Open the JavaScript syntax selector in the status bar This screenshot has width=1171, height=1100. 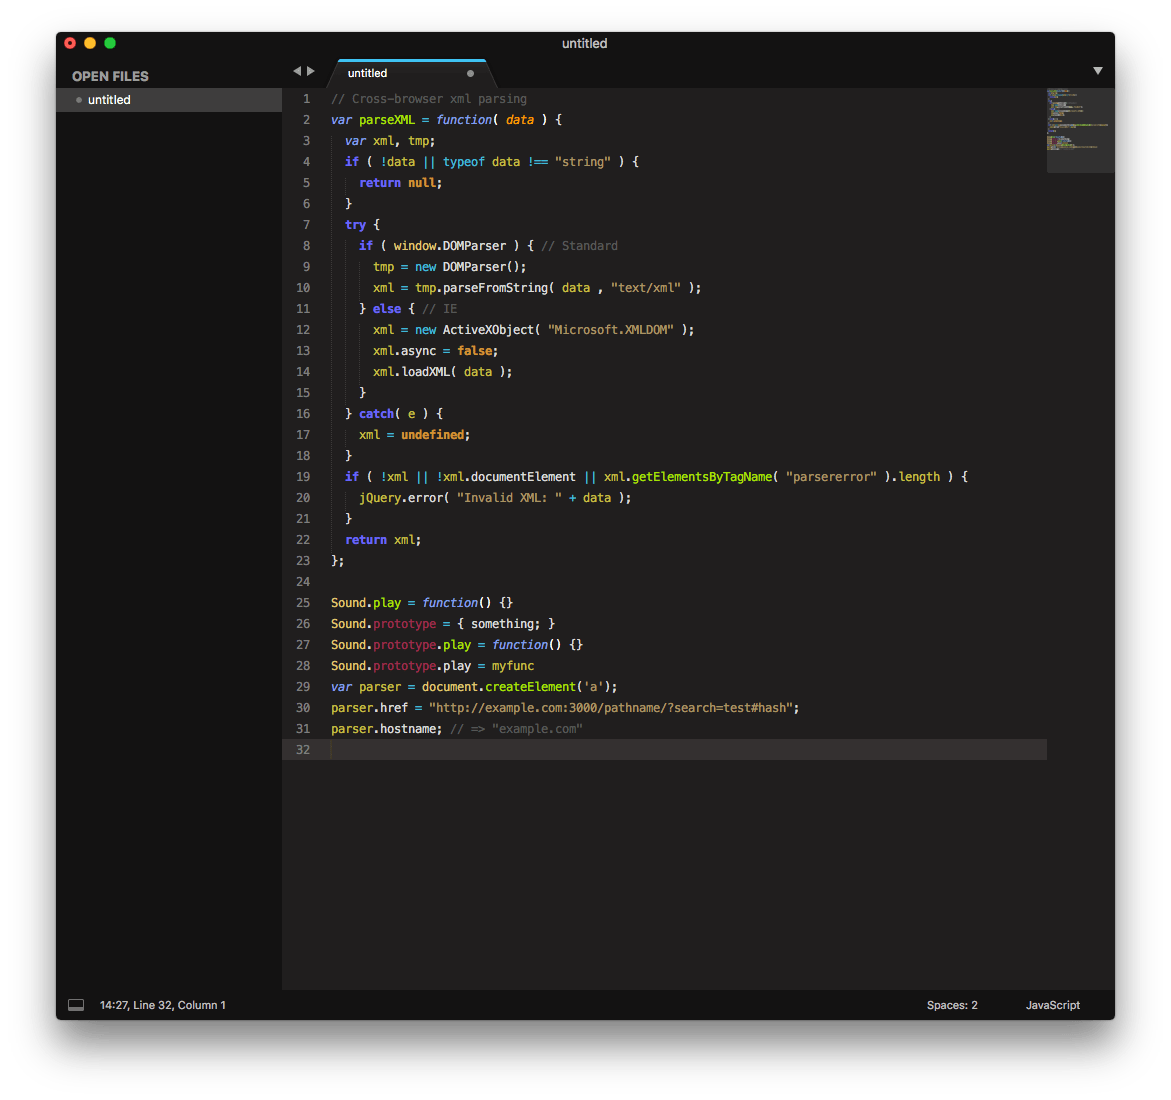pyautogui.click(x=1052, y=1004)
